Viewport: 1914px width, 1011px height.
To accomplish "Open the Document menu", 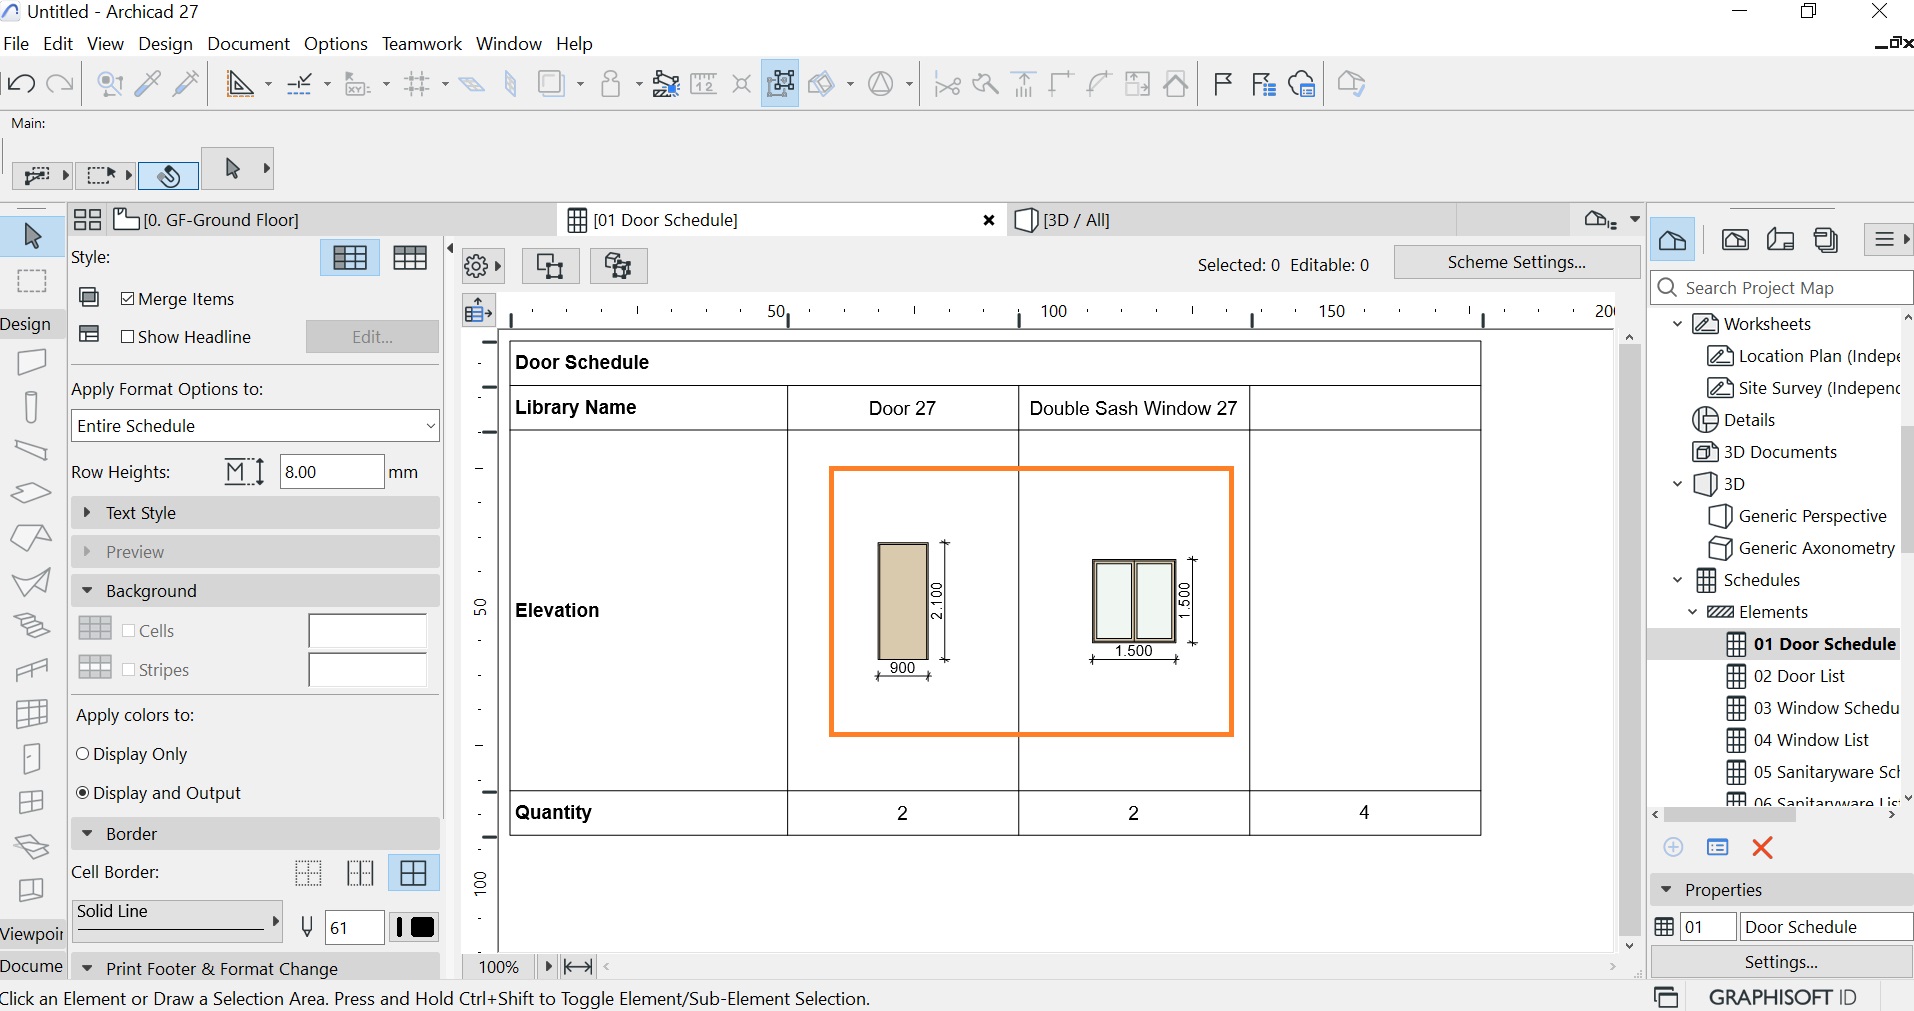I will (x=248, y=44).
